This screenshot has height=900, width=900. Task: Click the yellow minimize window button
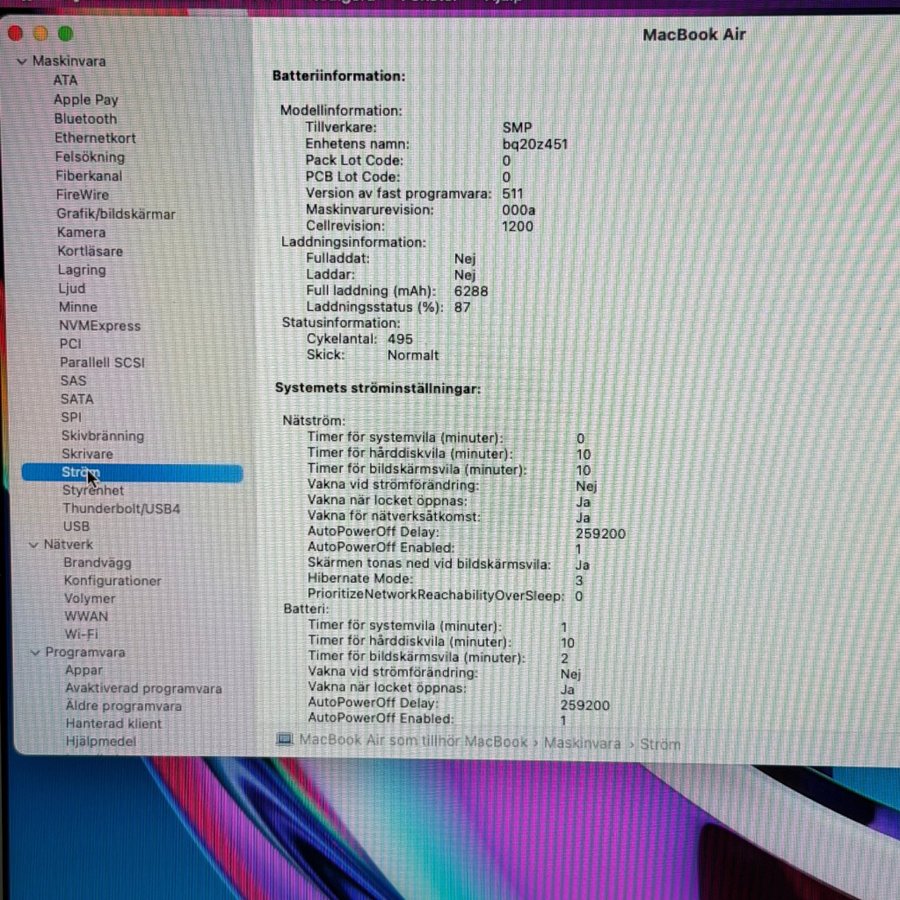[40, 33]
